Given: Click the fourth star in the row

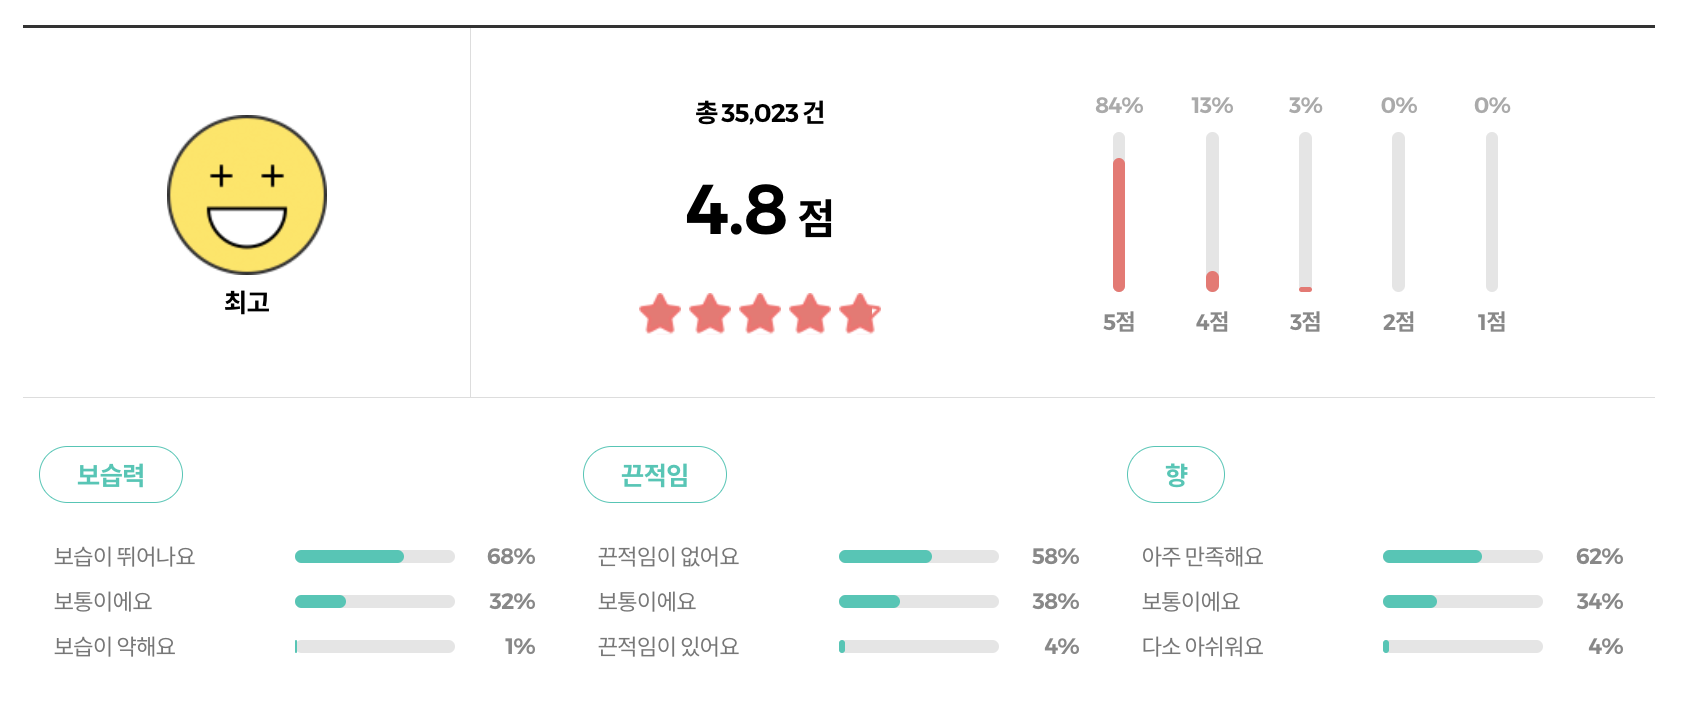Looking at the screenshot, I should pyautogui.click(x=808, y=315).
